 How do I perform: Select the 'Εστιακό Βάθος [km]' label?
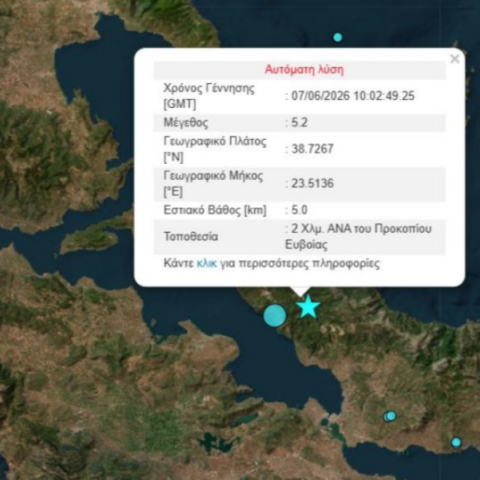tap(215, 210)
